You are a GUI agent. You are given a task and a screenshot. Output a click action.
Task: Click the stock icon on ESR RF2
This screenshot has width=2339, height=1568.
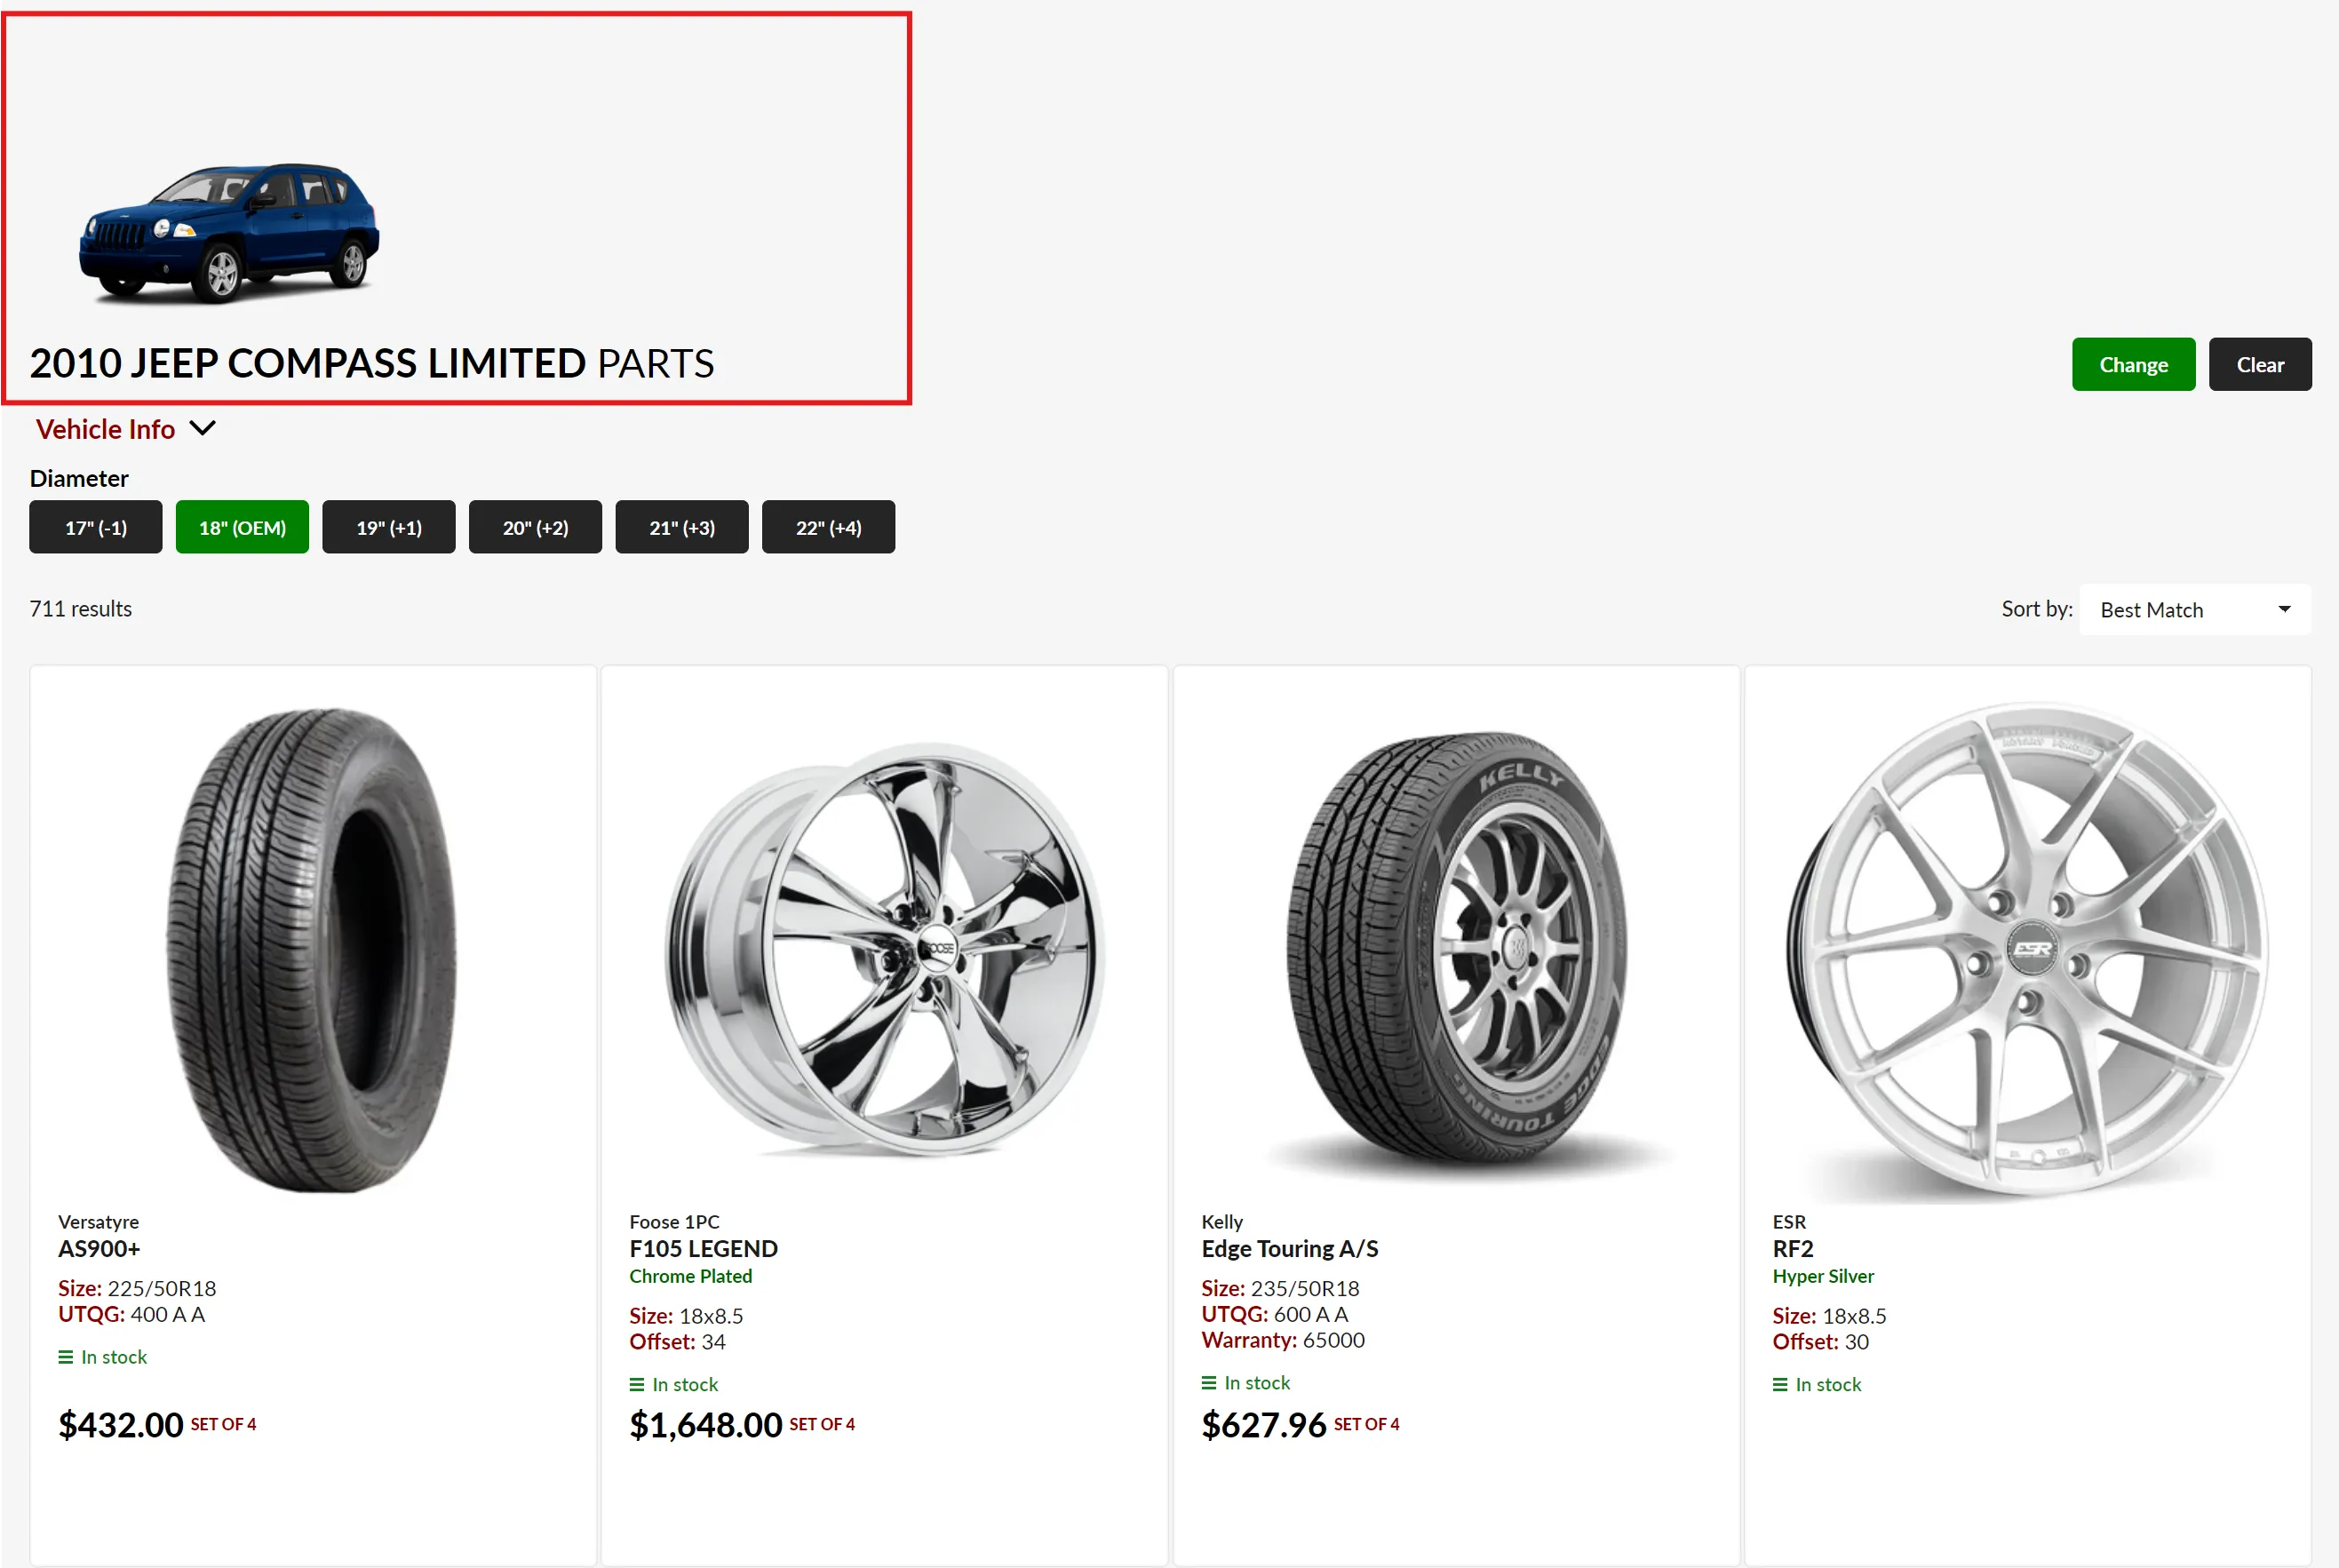coord(1779,1385)
